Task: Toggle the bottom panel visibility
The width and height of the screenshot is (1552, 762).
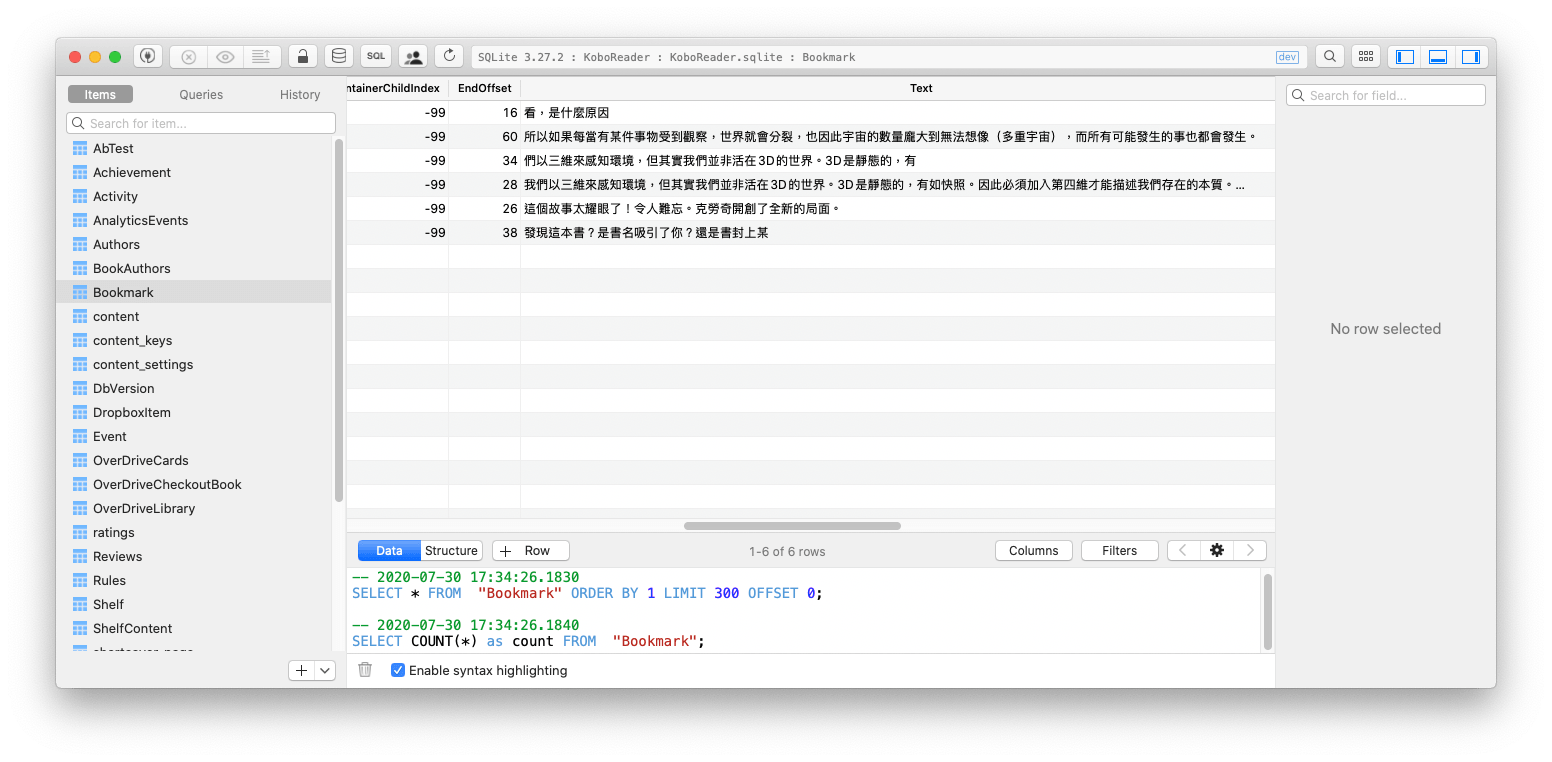Action: point(1437,56)
